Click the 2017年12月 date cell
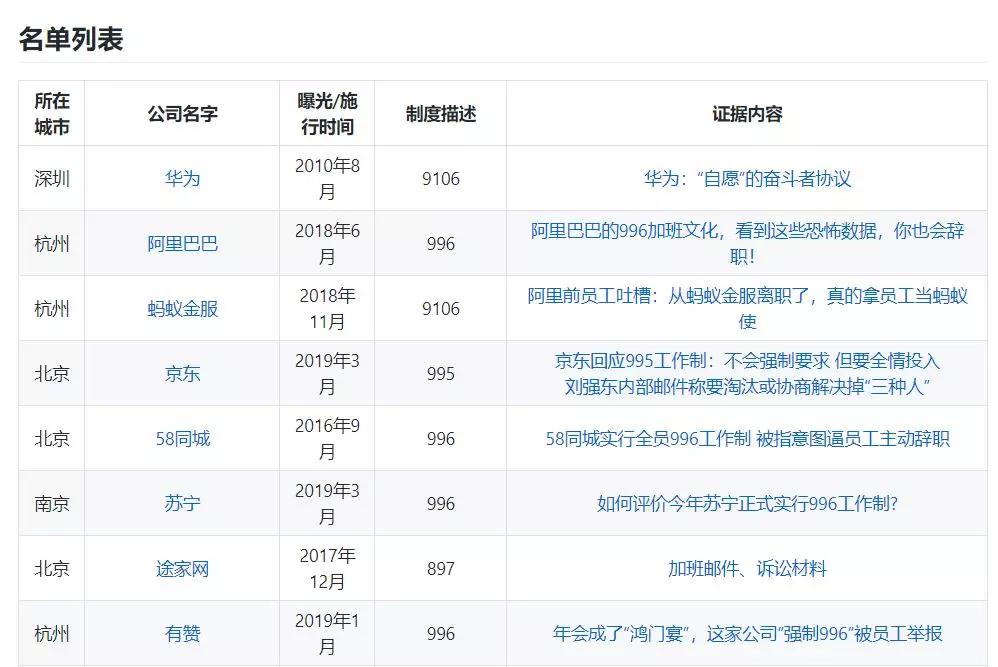The height and width of the screenshot is (667, 998). 327,568
